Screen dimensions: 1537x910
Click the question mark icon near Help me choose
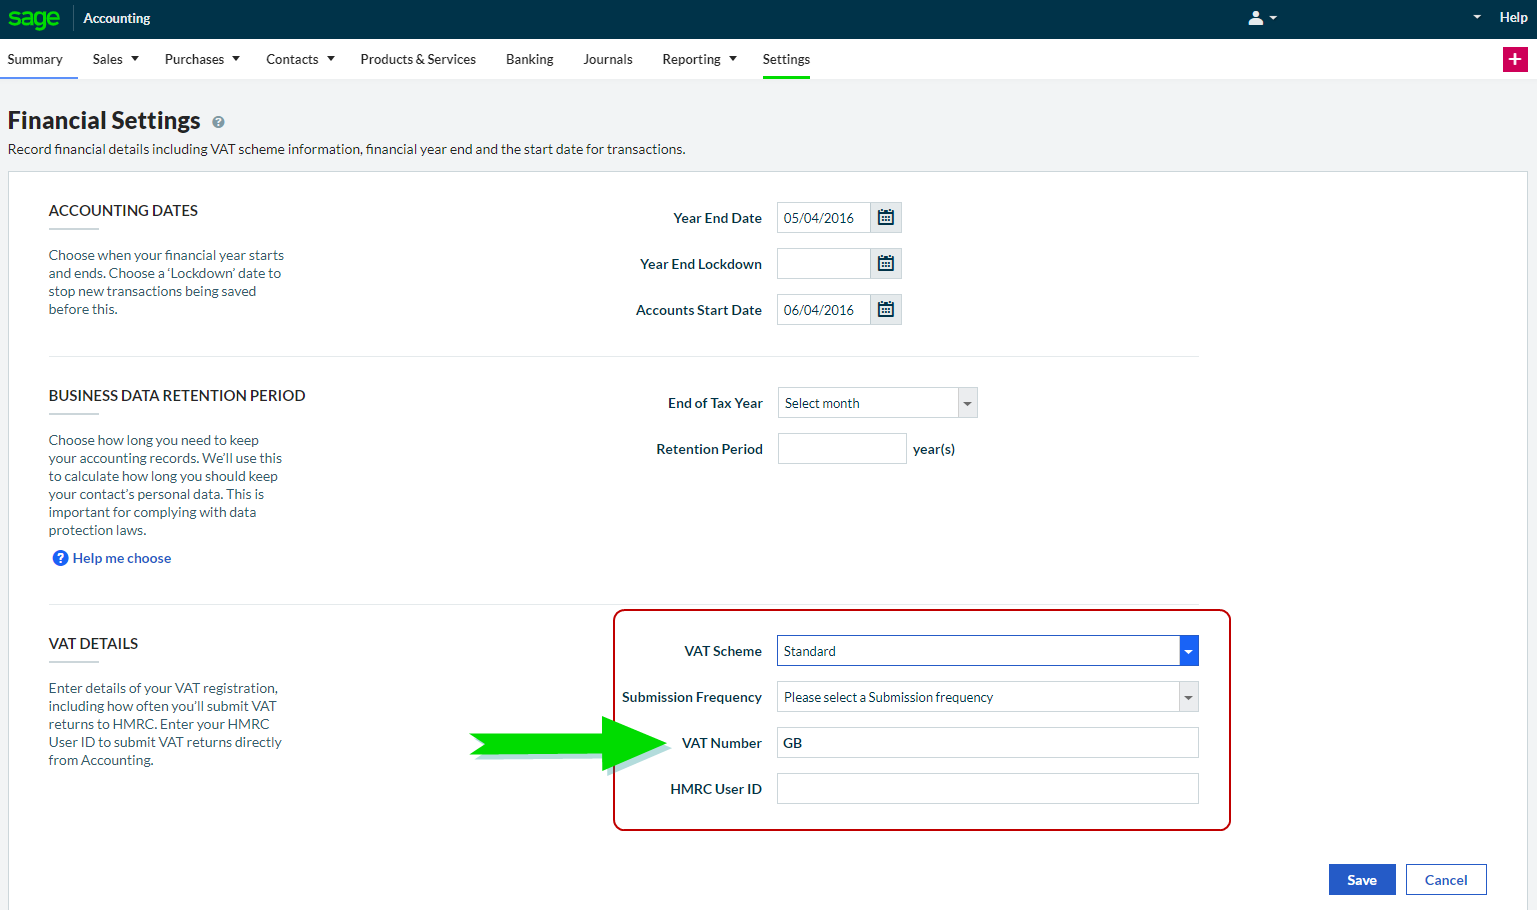coord(60,558)
